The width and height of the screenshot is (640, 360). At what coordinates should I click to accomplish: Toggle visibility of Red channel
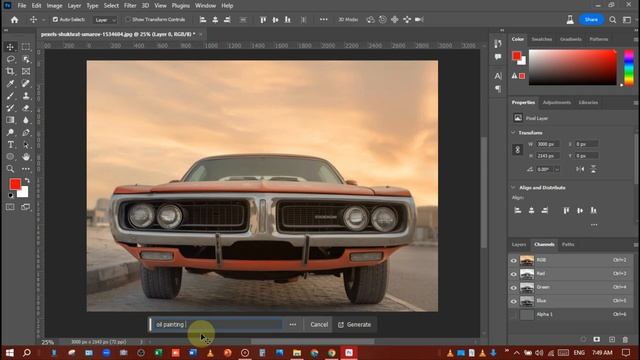[513, 274]
